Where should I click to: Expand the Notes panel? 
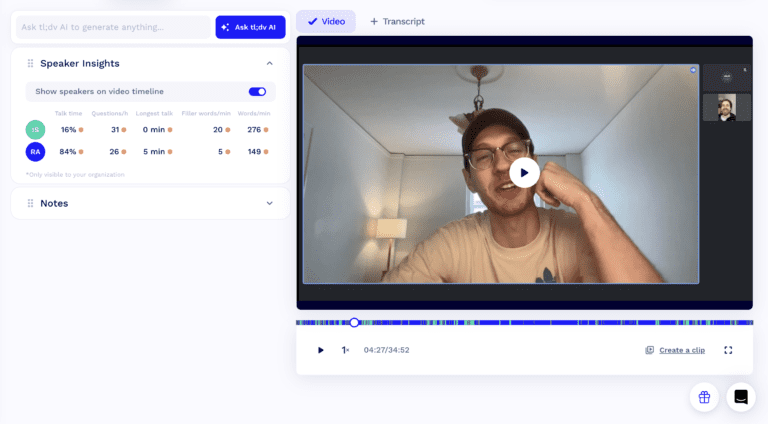(269, 203)
